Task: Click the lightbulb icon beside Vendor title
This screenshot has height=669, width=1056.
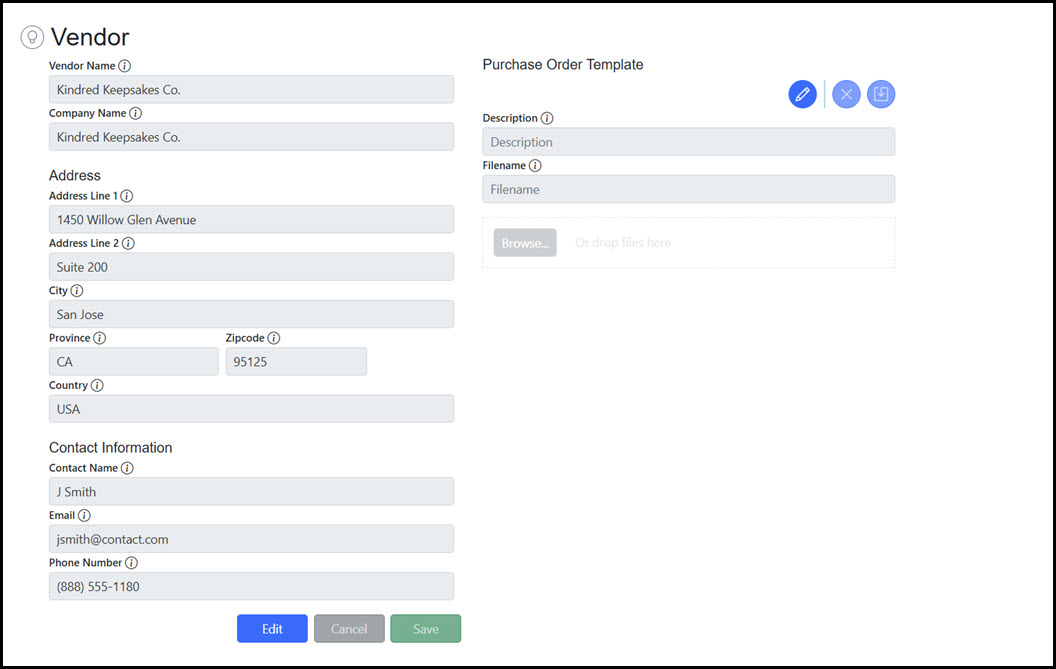Action: click(33, 38)
